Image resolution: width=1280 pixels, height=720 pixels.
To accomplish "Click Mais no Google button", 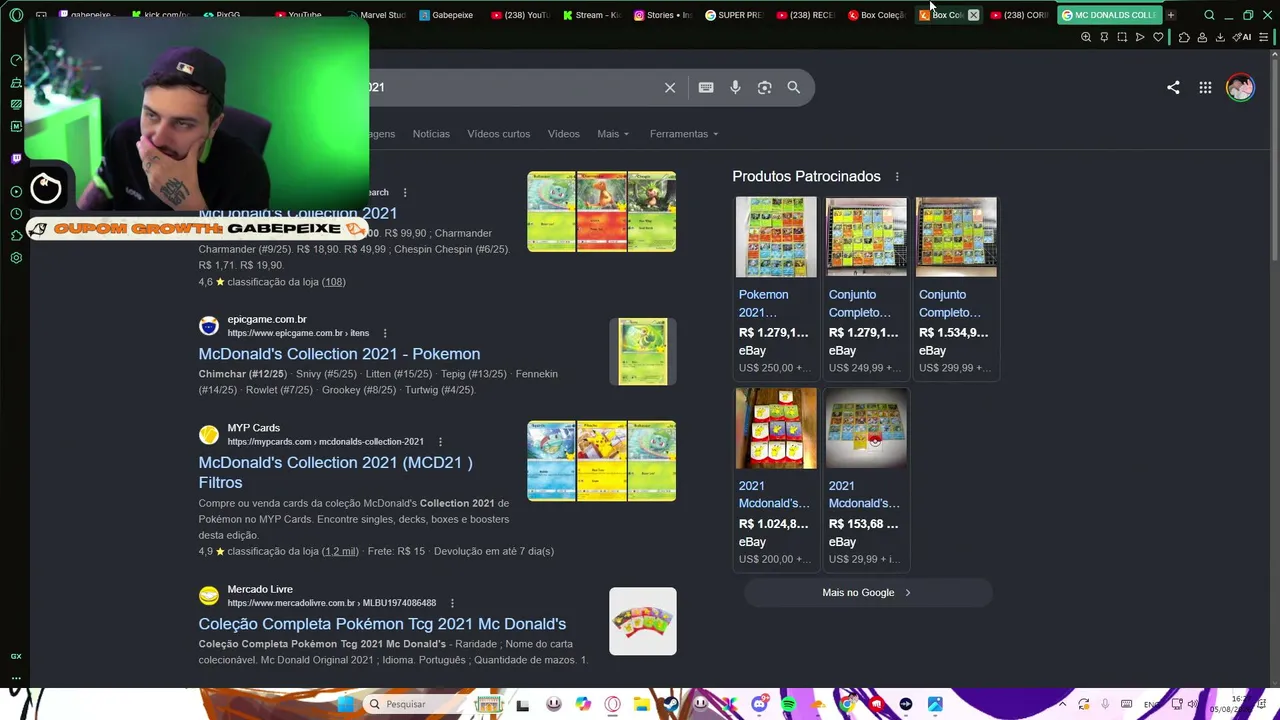I will [867, 593].
